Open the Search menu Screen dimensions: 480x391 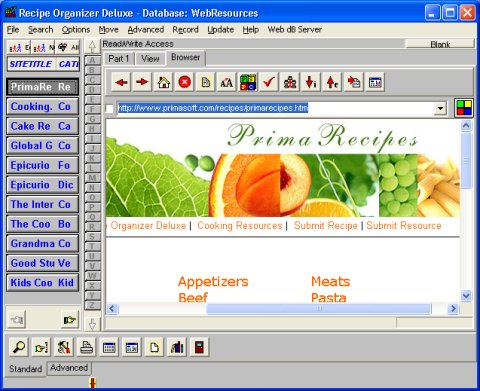(40, 30)
